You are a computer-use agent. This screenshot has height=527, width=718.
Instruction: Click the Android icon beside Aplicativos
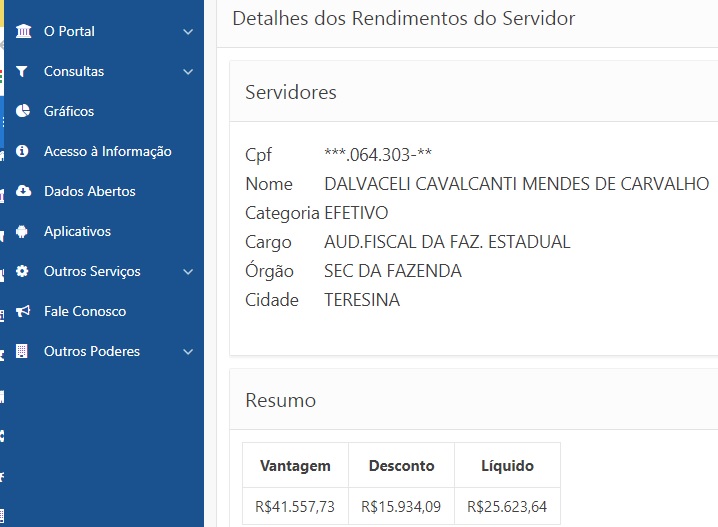tap(22, 231)
